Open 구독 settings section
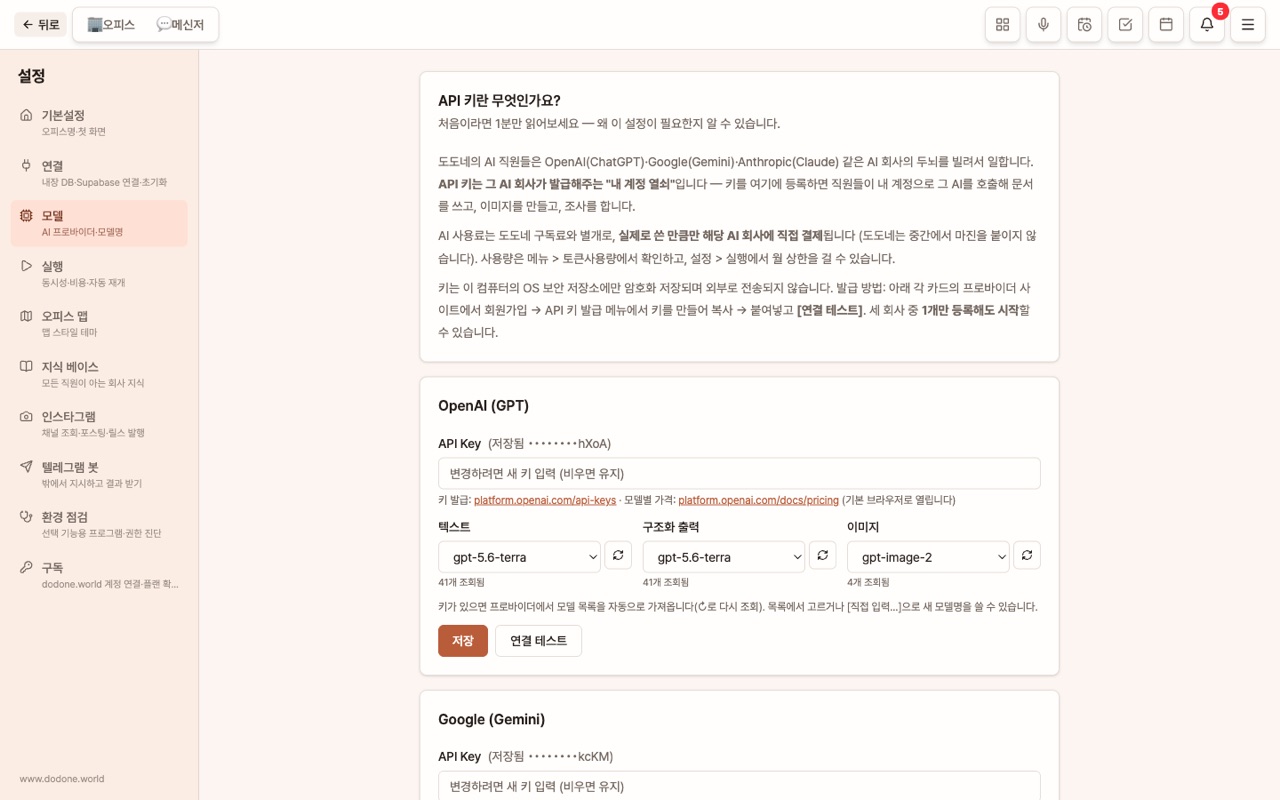 (99, 574)
